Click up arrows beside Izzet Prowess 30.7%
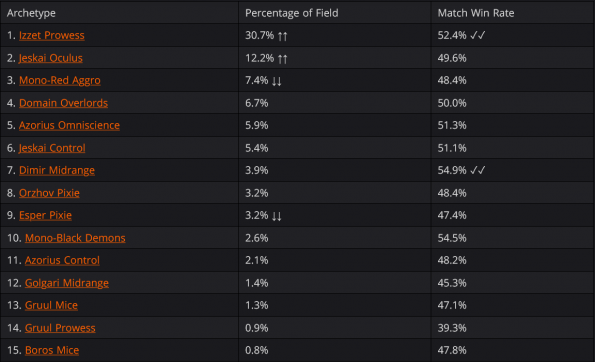Image resolution: width=595 pixels, height=362 pixels. tap(282, 36)
